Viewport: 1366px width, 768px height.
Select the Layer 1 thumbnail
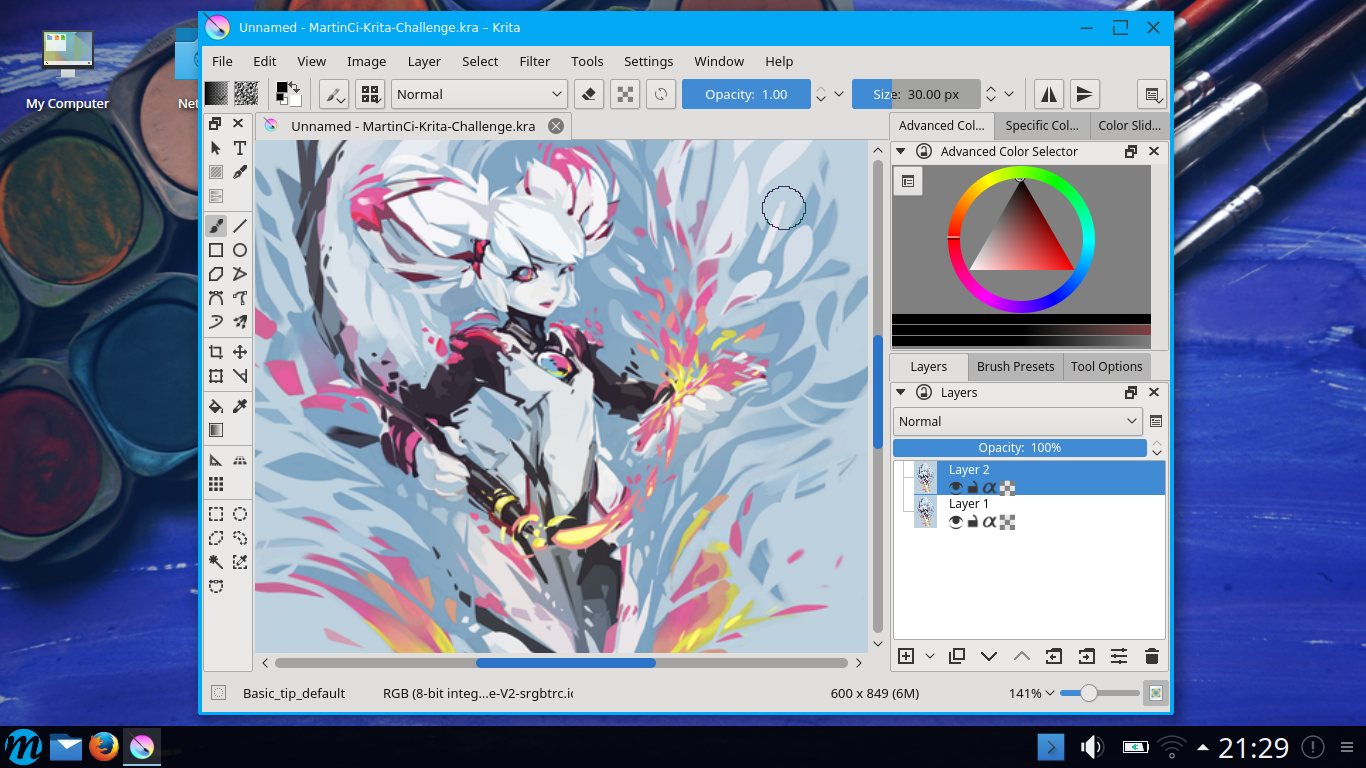click(x=926, y=512)
